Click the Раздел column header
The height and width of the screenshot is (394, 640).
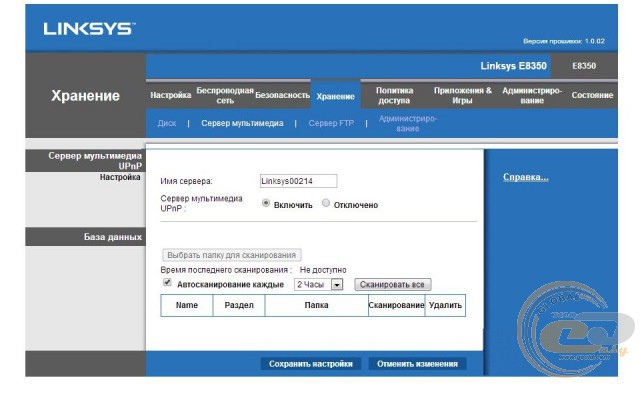(239, 305)
